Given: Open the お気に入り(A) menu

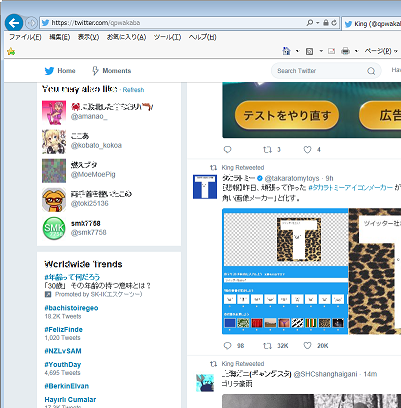Looking at the screenshot, I should pyautogui.click(x=126, y=37).
